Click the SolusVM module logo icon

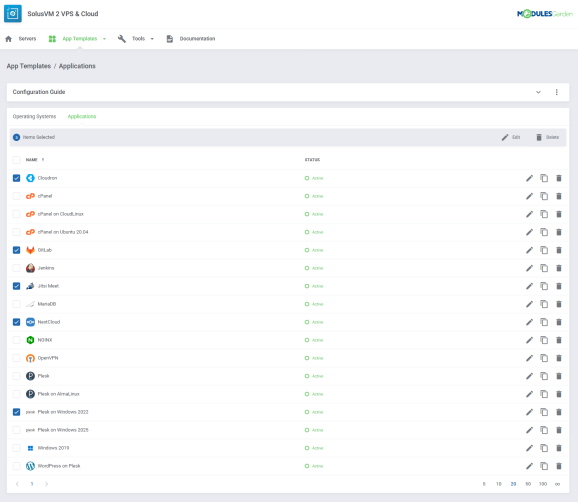pyautogui.click(x=13, y=14)
